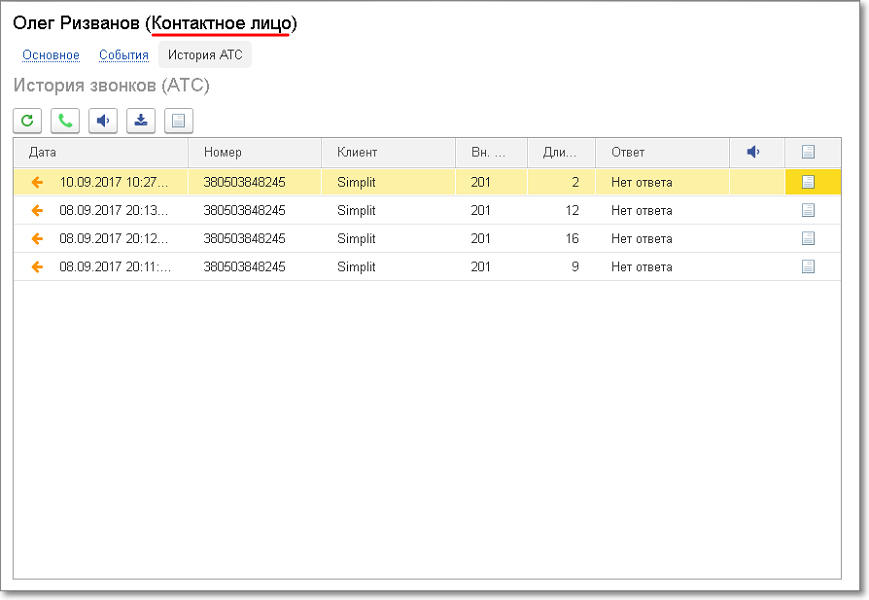This screenshot has width=869, height=600.
Task: Click the green phone call icon
Action: [x=65, y=121]
